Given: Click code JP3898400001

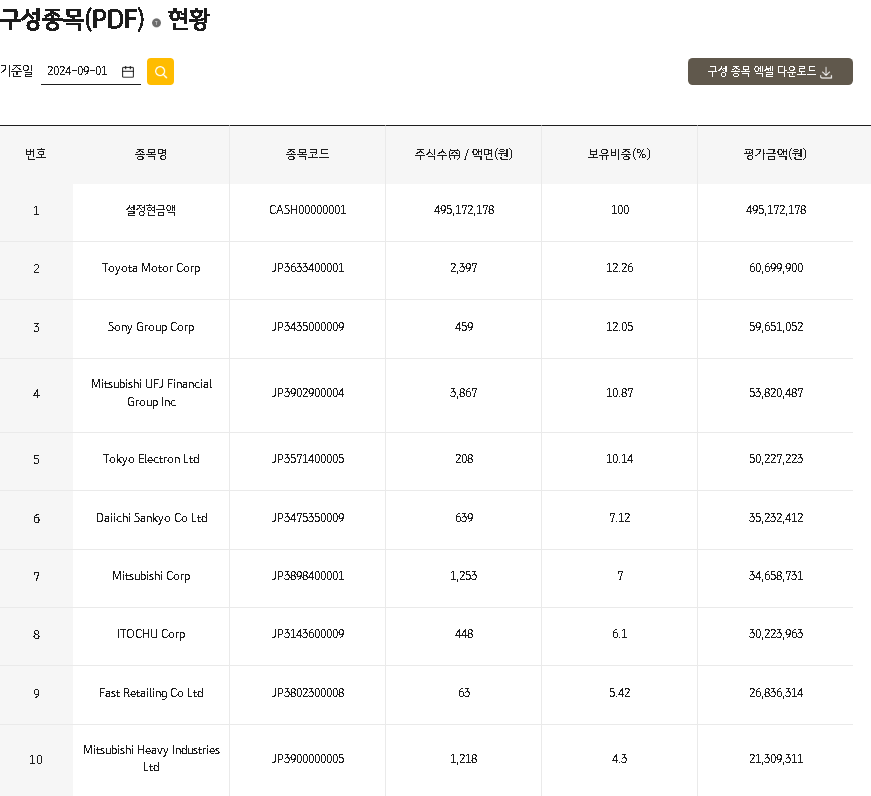Looking at the screenshot, I should click(x=308, y=576).
